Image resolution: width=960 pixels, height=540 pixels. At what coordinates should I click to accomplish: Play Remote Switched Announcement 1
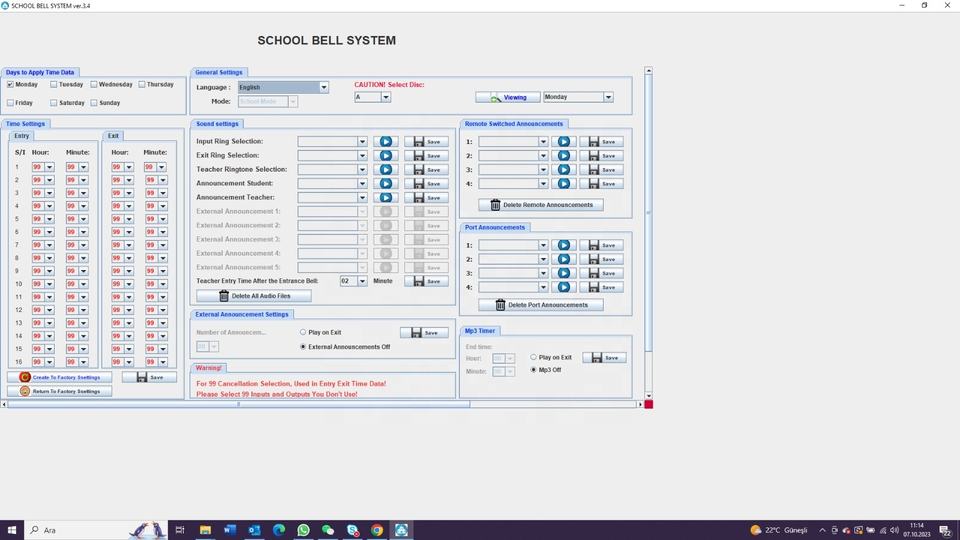564,142
